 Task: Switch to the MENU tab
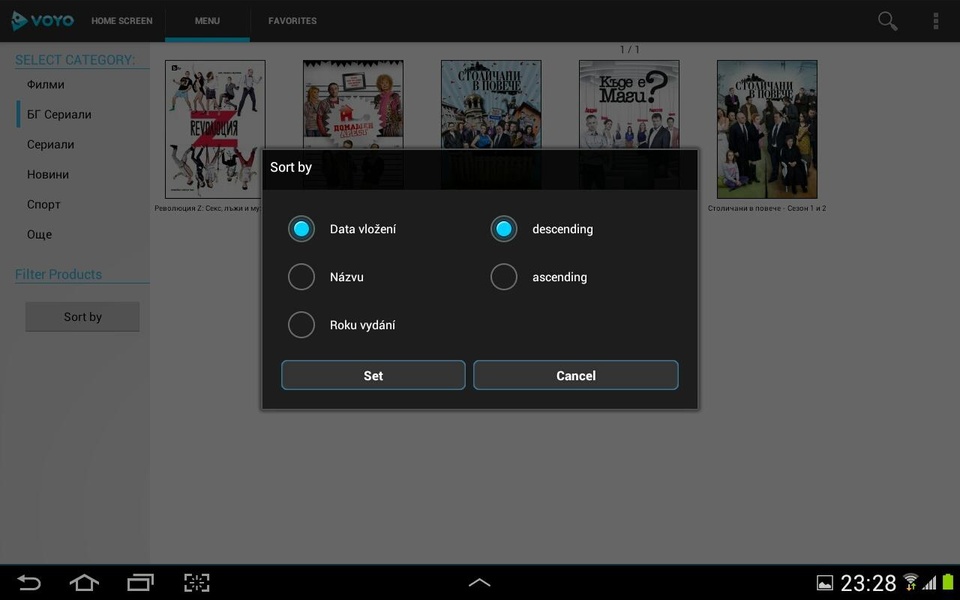(x=207, y=21)
